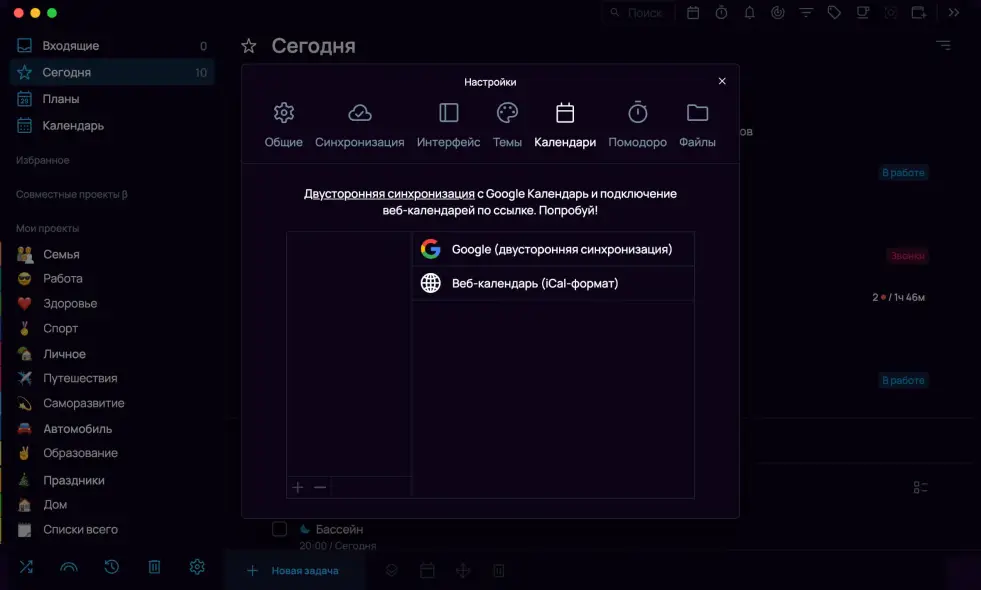Close the Настройки dialog
The height and width of the screenshot is (590, 981).
(722, 81)
